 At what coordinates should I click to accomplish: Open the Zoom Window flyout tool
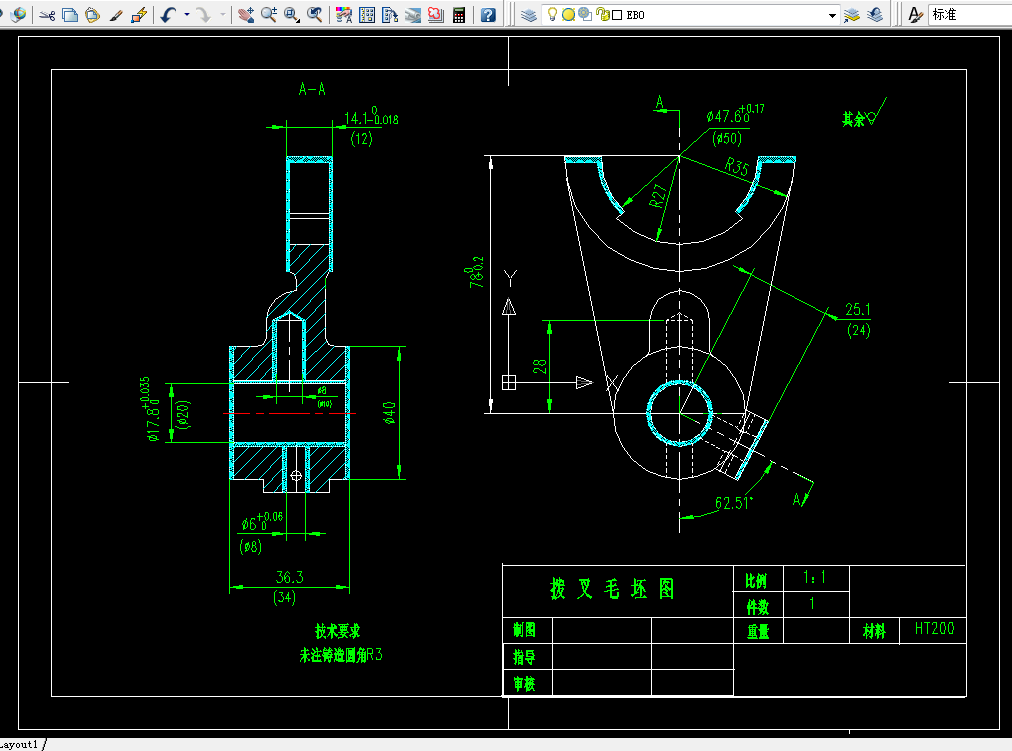292,15
